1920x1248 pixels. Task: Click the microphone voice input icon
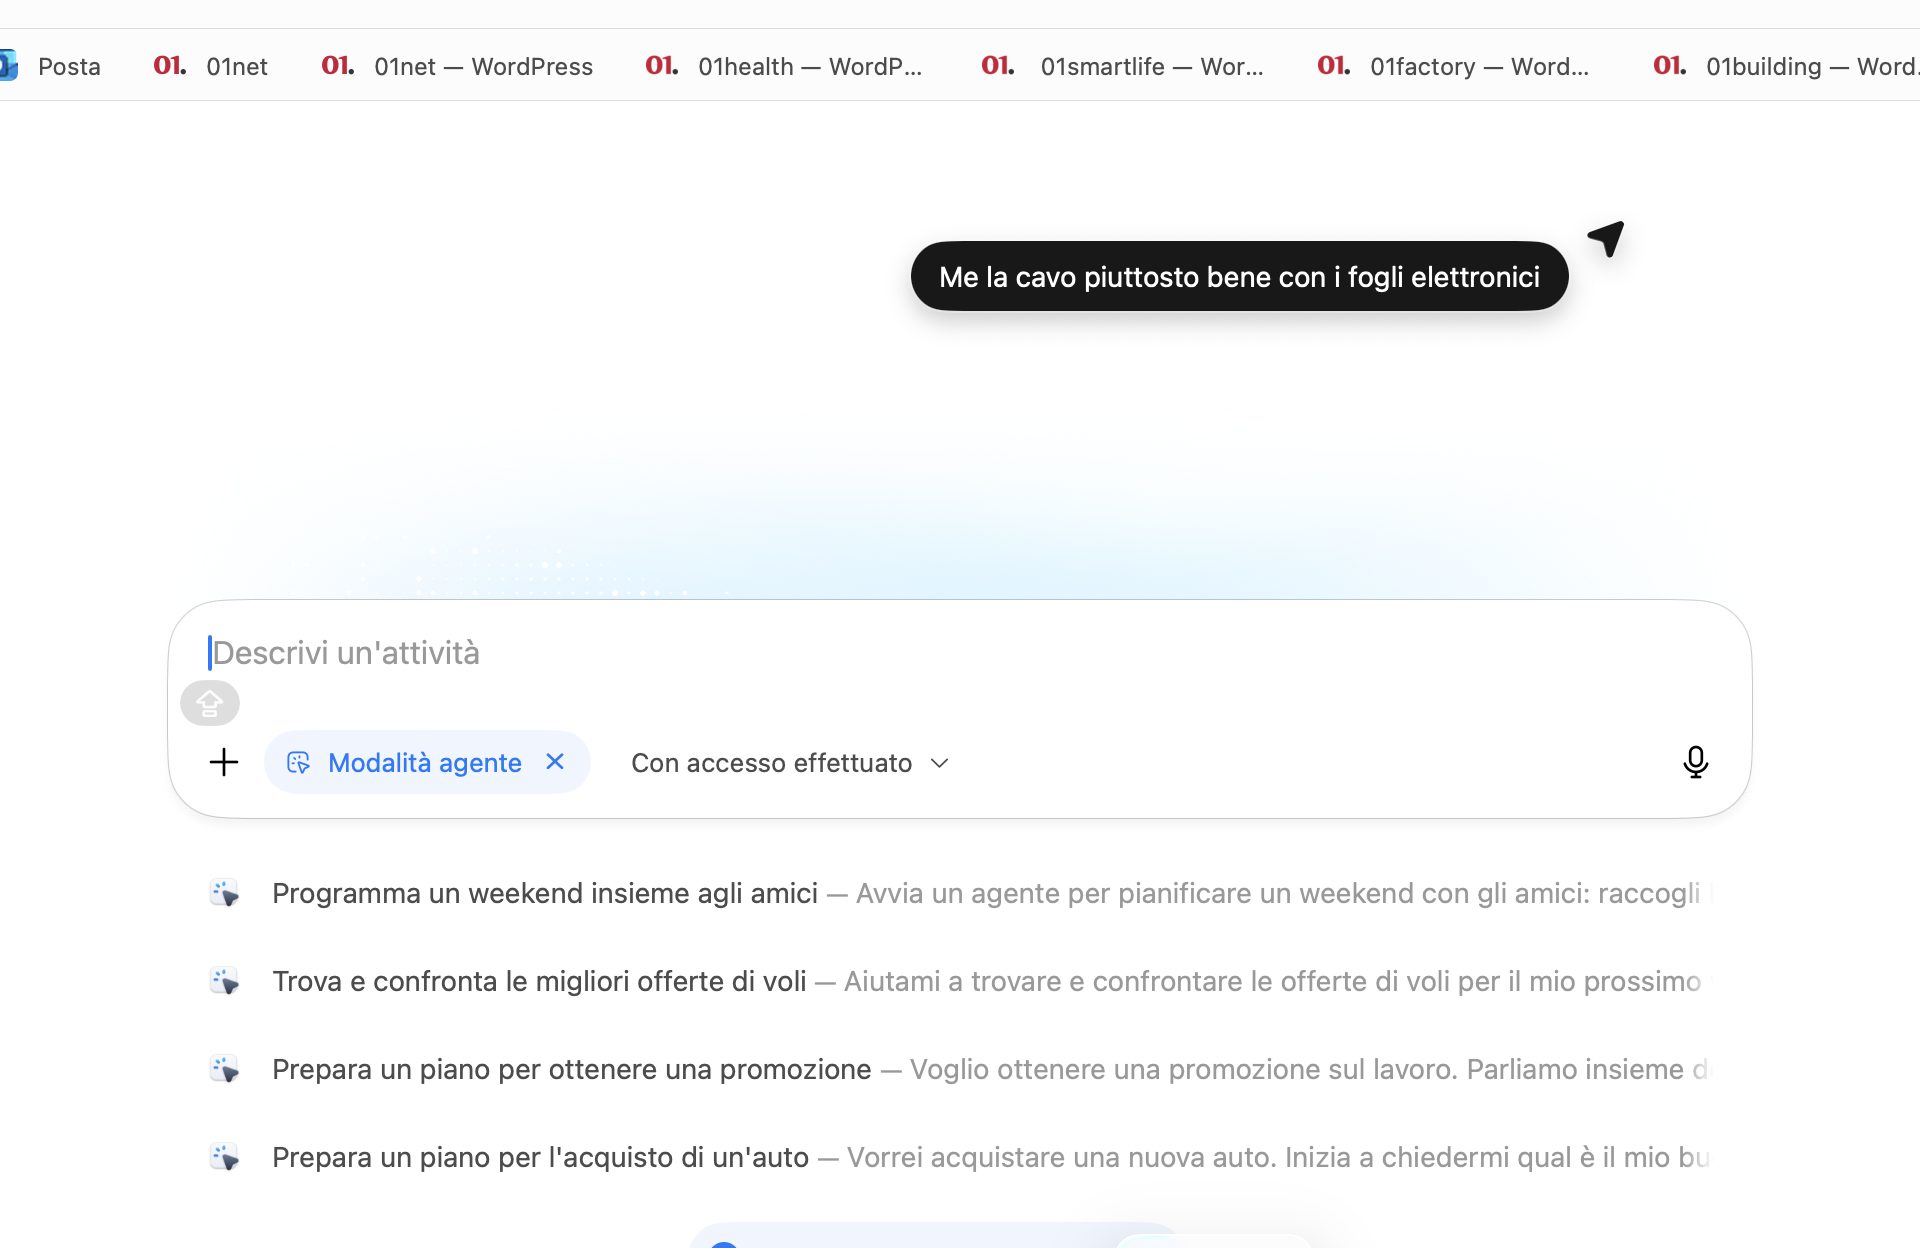1695,762
